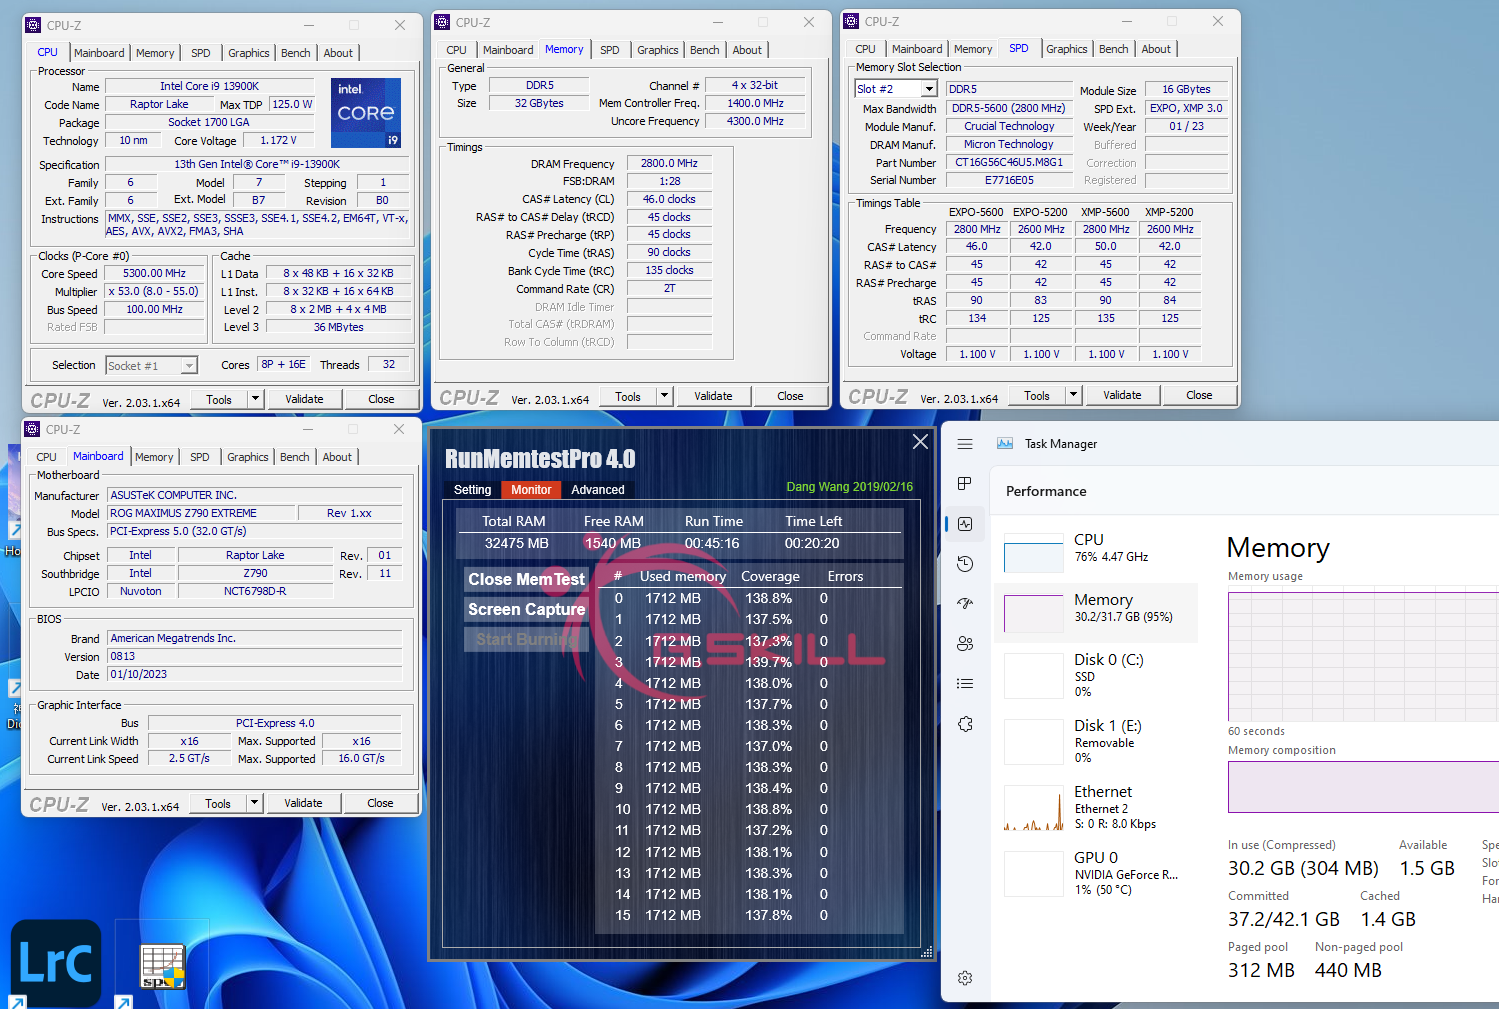This screenshot has width=1499, height=1009.
Task: Select Disk 0 (C:) performance item
Action: (x=1095, y=675)
